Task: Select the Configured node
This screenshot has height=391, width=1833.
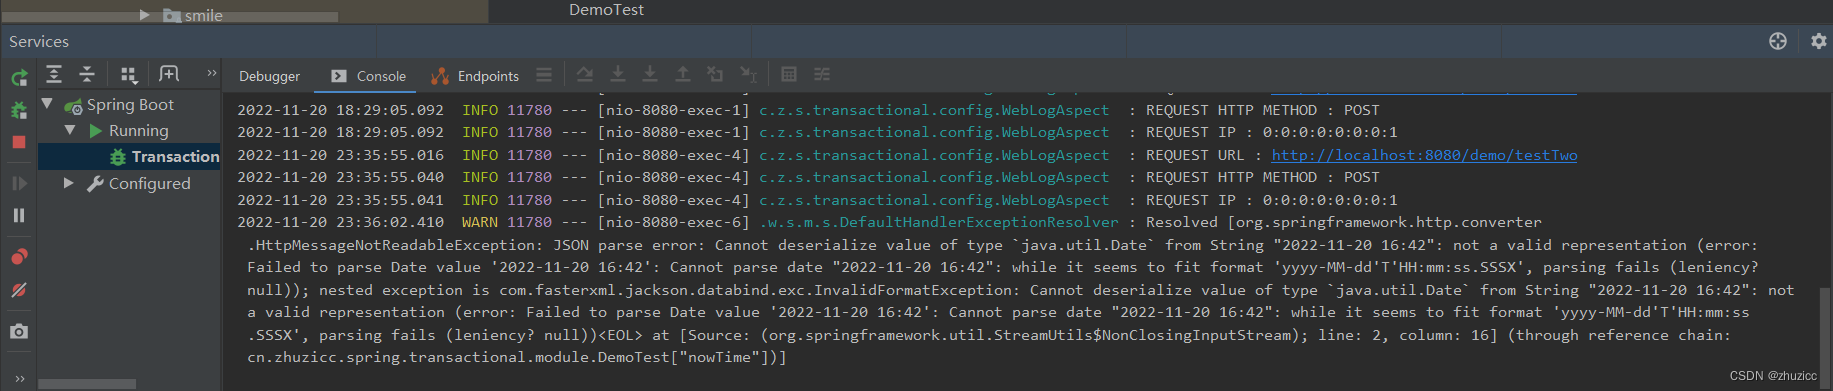Action: (149, 183)
